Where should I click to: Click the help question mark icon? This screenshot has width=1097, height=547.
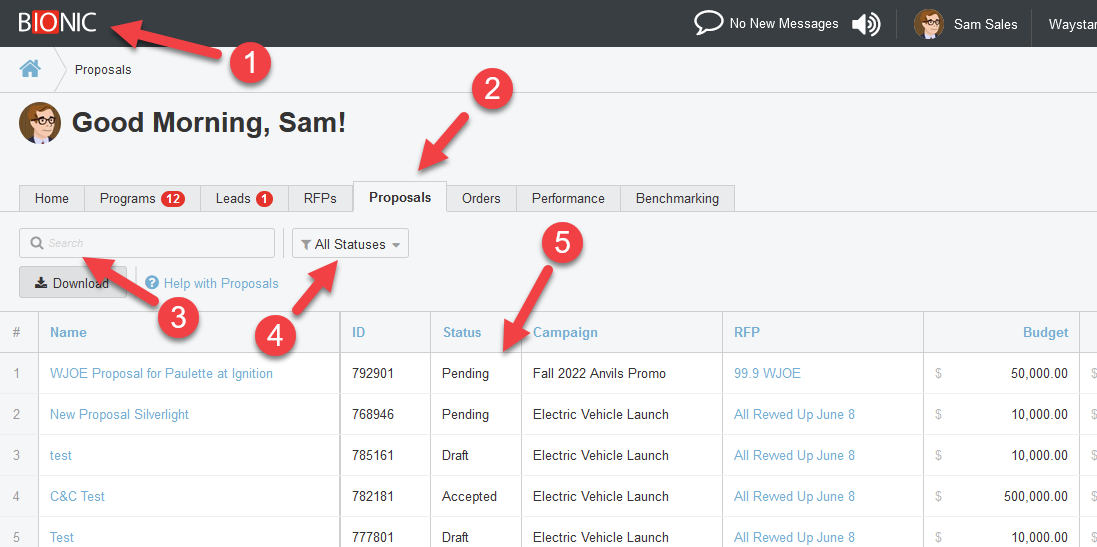tap(152, 283)
